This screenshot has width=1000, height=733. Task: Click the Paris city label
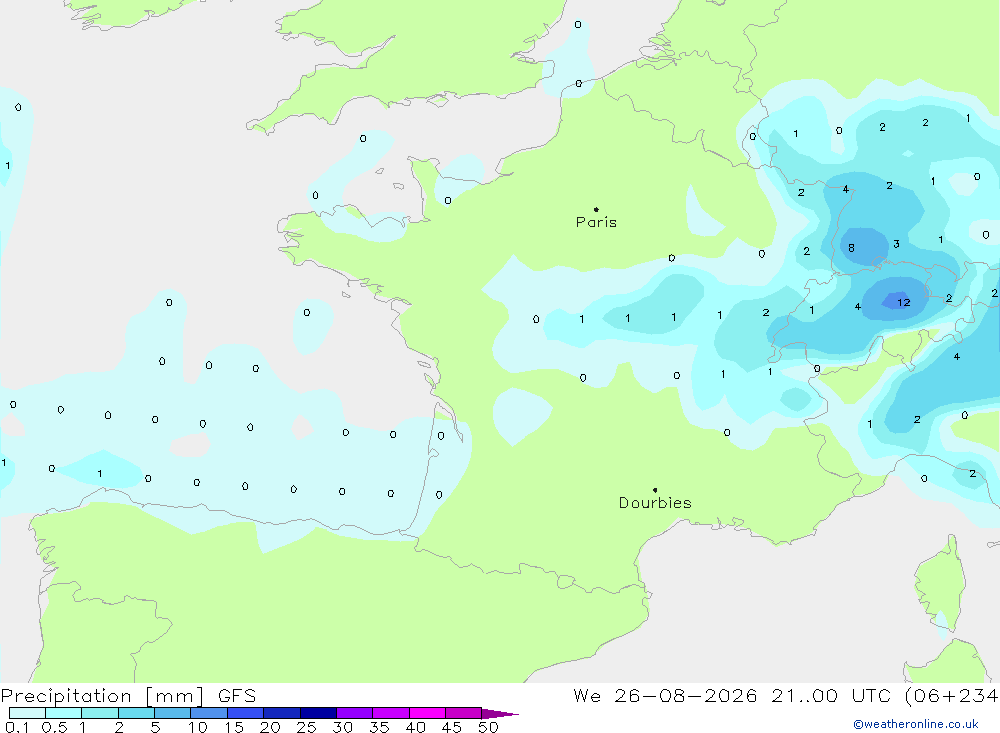(x=596, y=222)
